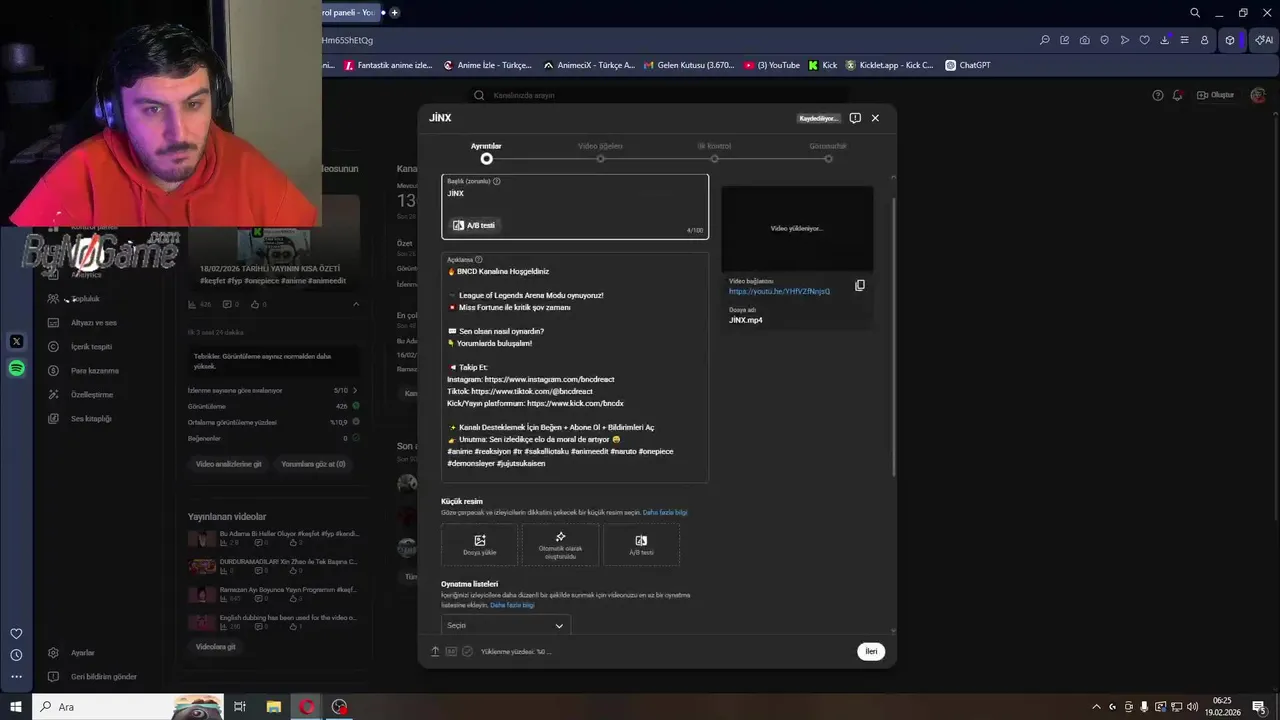Click the Opera easy setup sliders icon
Image resolution: width=1280 pixels, height=720 pixels.
[1185, 40]
